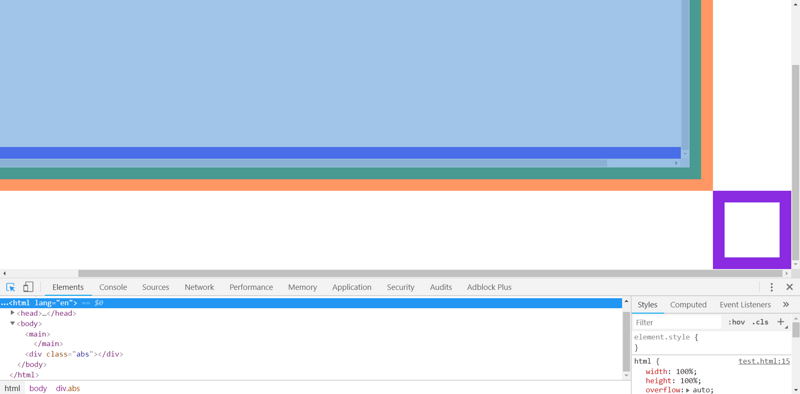Viewport: 800px width, 394px height.
Task: Click the body breadcrumb item
Action: [x=38, y=388]
